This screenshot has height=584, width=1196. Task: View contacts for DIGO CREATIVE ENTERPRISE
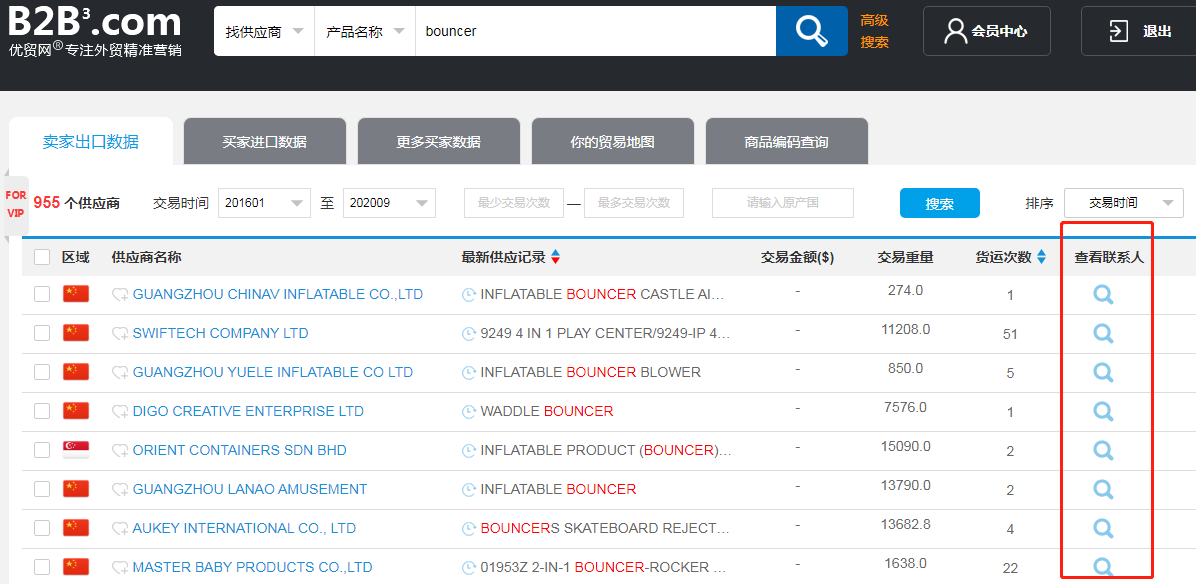[1103, 411]
